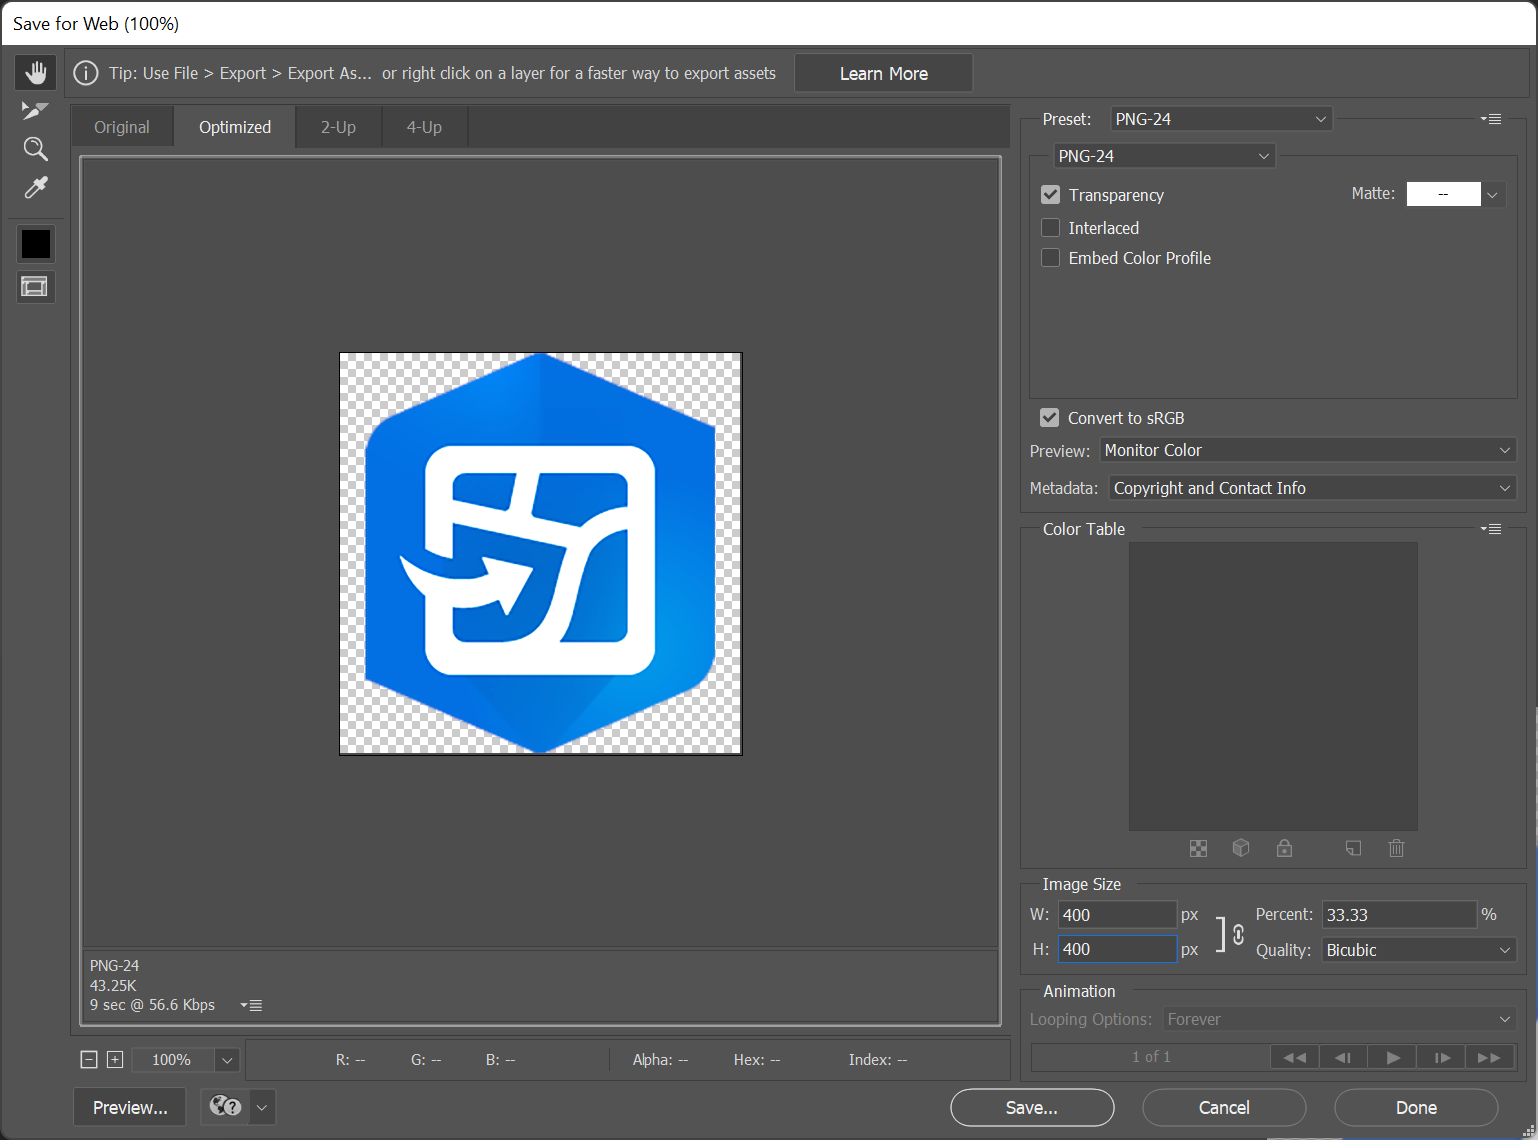1538x1140 pixels.
Task: Click the eyedropper color swatch
Action: pyautogui.click(x=35, y=243)
